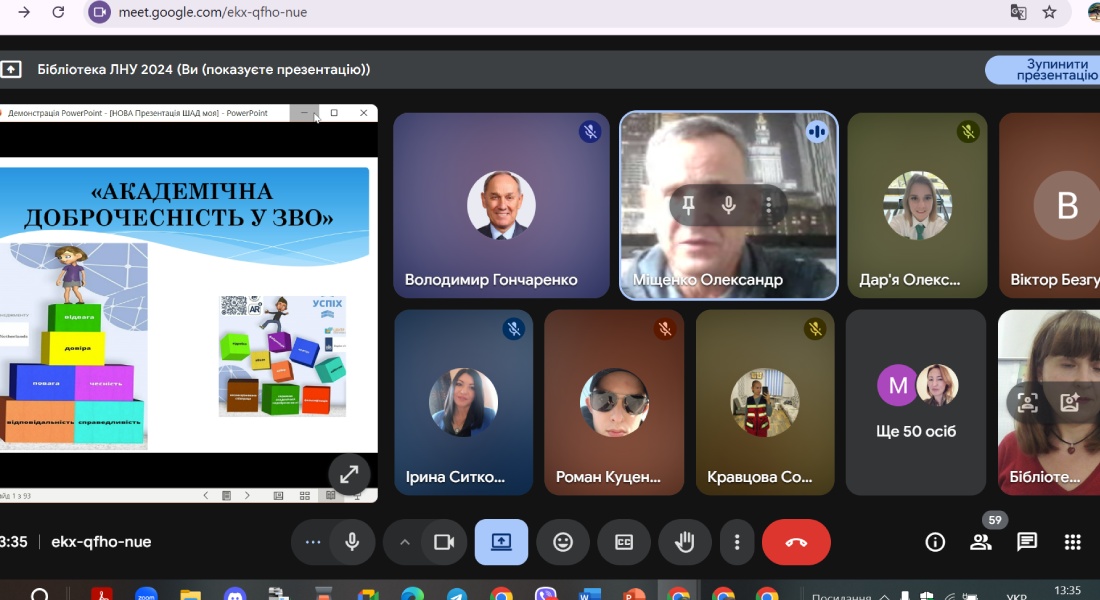Screen dimensions: 1100x600
Task: Open the three-dot more options menu
Action: 737,542
